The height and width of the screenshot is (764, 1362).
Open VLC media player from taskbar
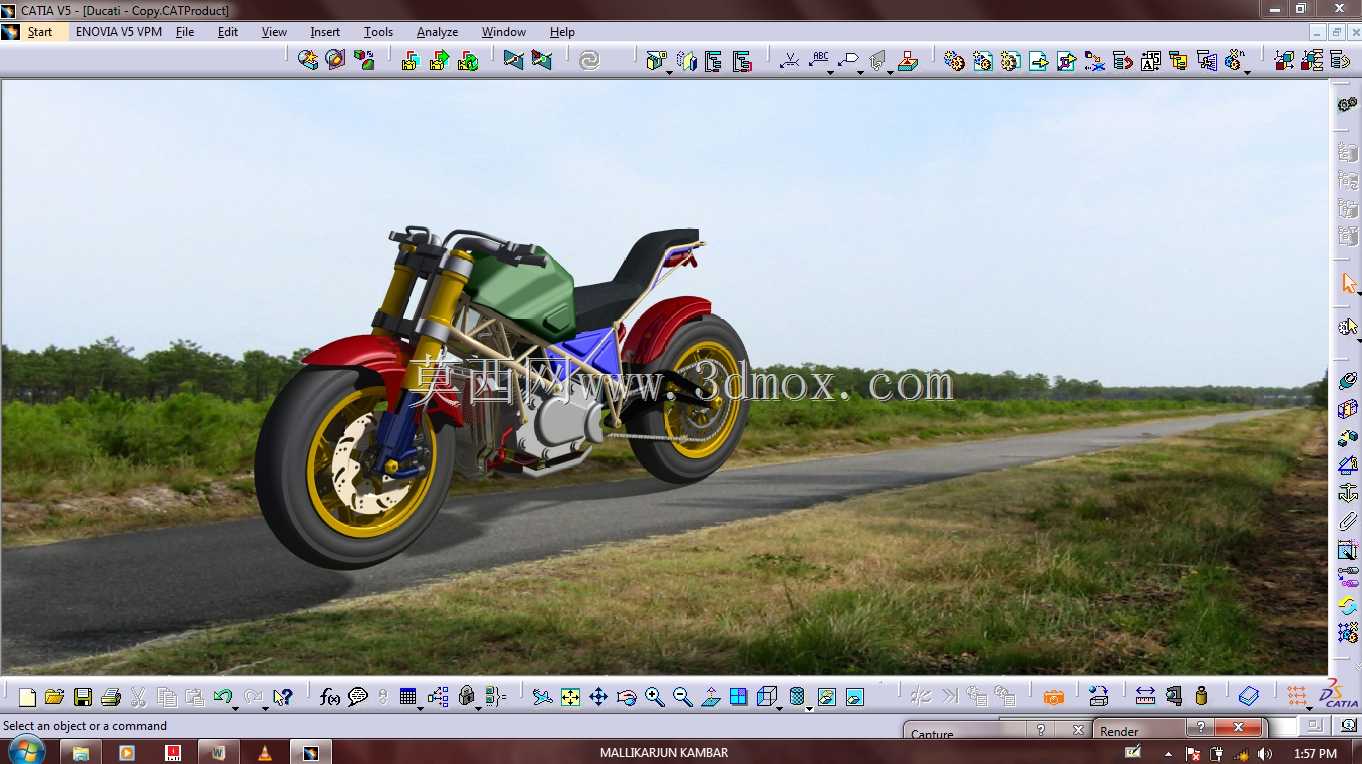point(264,752)
